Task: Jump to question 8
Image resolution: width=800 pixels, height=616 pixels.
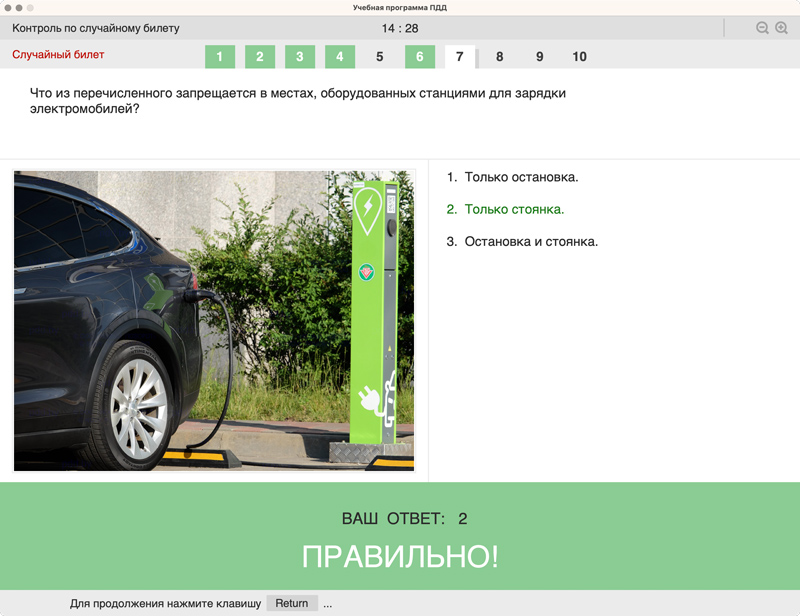Action: coord(499,57)
